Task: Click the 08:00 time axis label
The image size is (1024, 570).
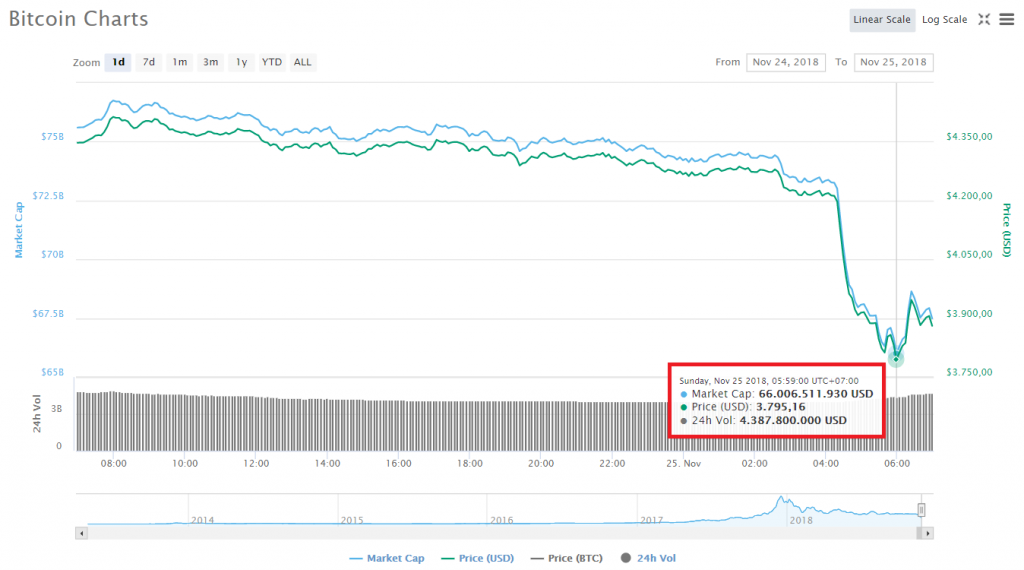Action: (114, 464)
